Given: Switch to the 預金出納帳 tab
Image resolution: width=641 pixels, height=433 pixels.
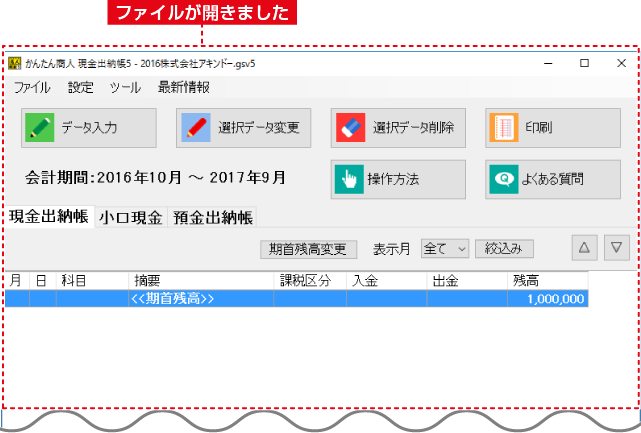Looking at the screenshot, I should pyautogui.click(x=213, y=217).
